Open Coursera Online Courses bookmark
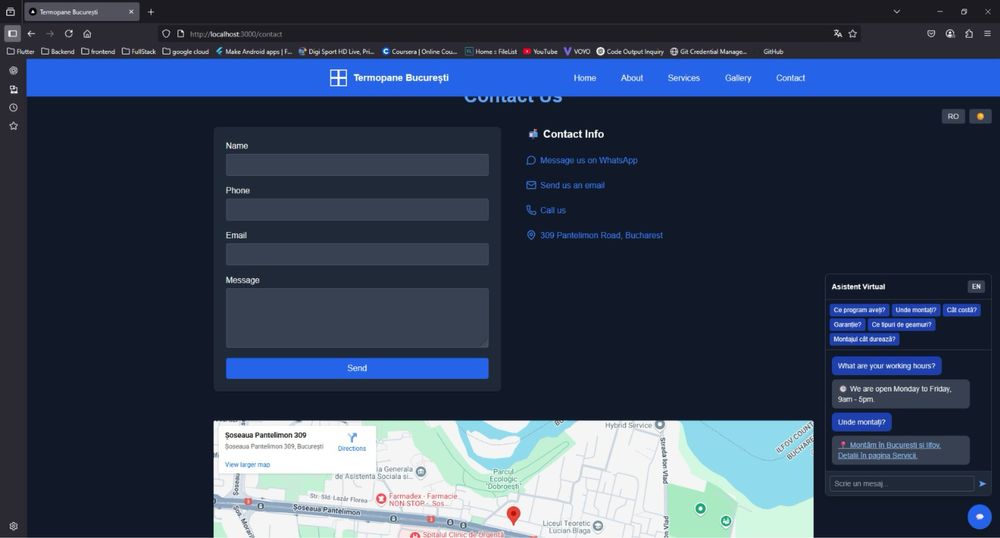The width and height of the screenshot is (1000, 538). (x=420, y=52)
